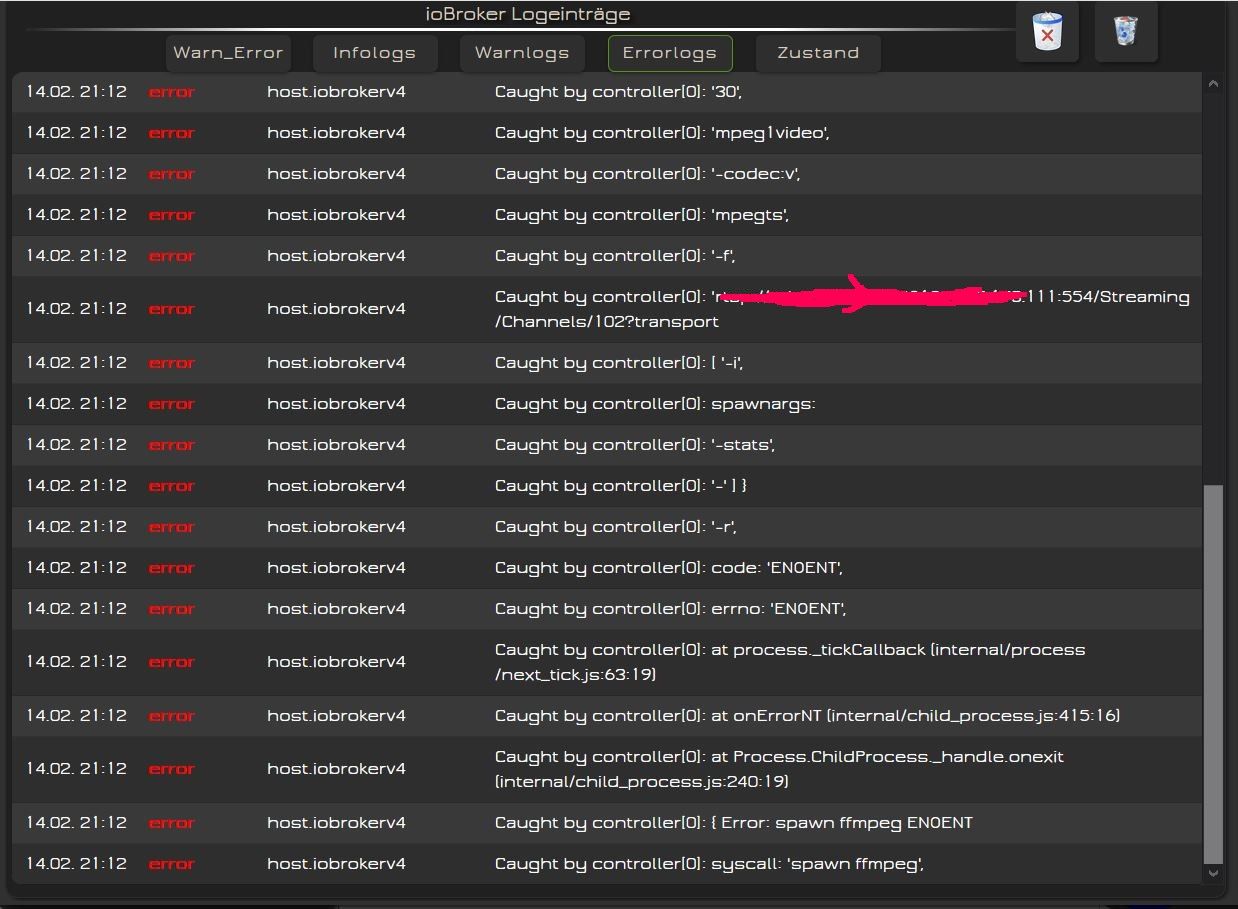Select the ChildProcess._handle.onexit log message
Image resolution: width=1238 pixels, height=909 pixels.
[x=779, y=769]
